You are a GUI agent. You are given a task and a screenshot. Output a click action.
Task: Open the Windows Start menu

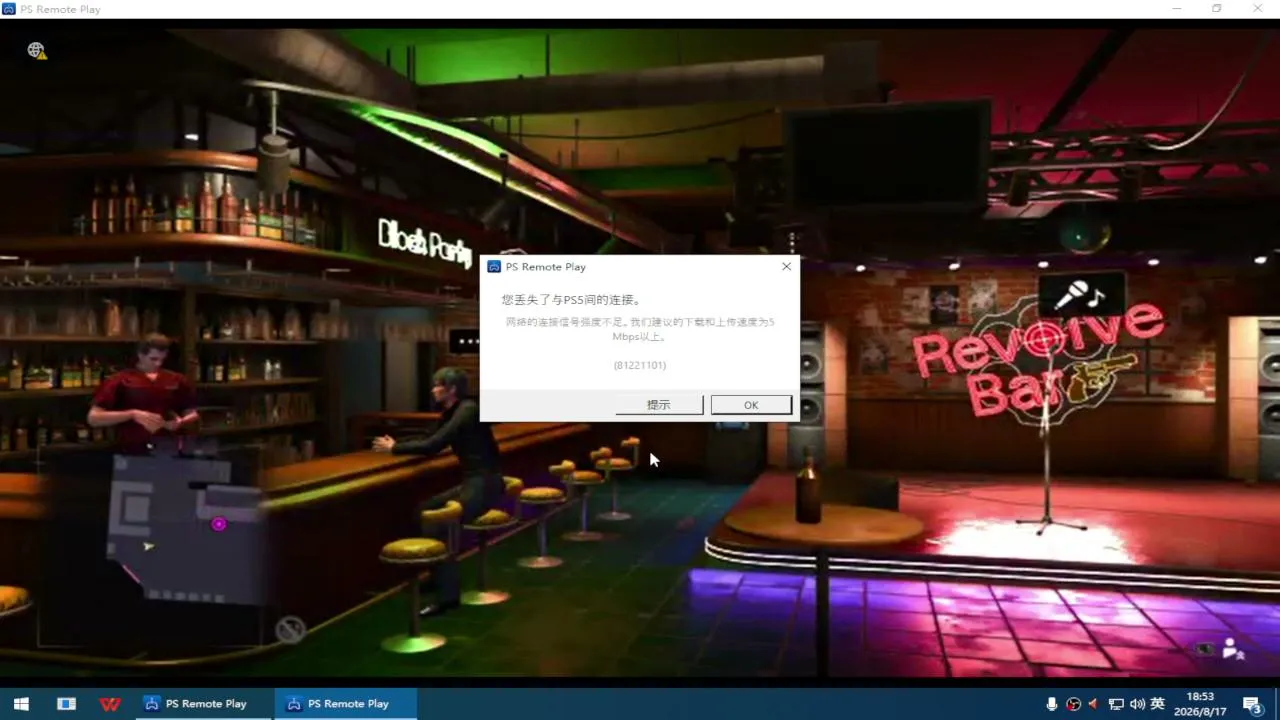[21, 704]
